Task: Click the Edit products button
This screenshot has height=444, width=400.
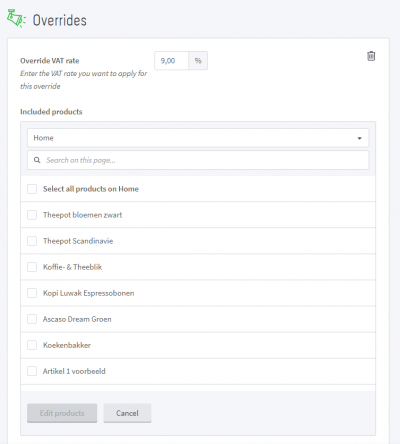Action: coord(62,413)
